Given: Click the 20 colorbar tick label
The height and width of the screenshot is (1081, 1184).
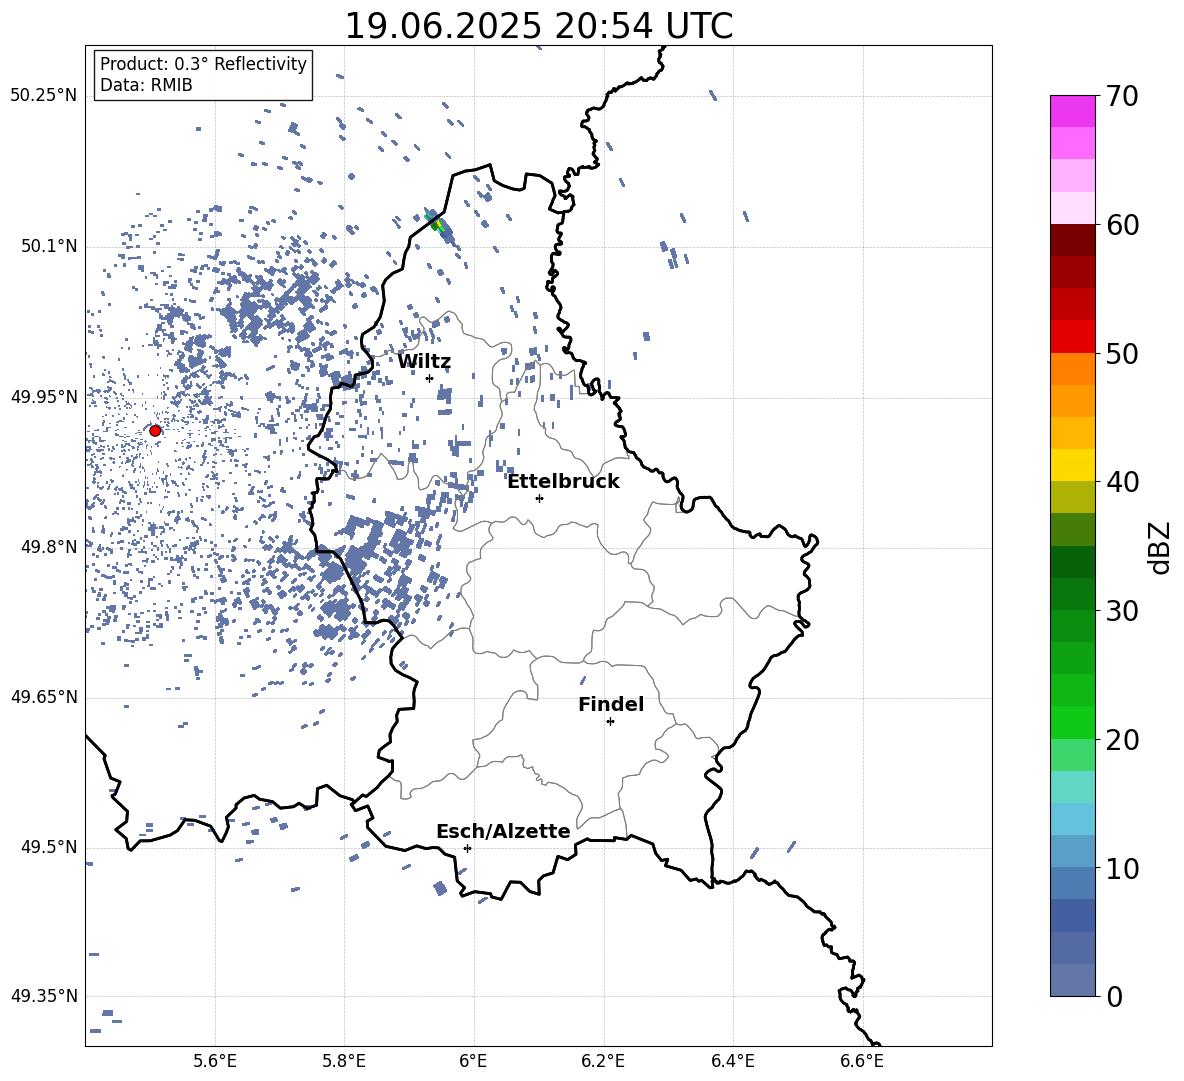Looking at the screenshot, I should click(x=1122, y=740).
